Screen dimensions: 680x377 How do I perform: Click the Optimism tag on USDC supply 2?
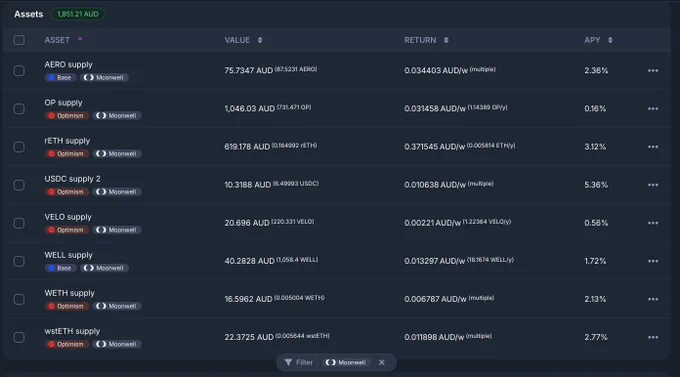click(67, 192)
